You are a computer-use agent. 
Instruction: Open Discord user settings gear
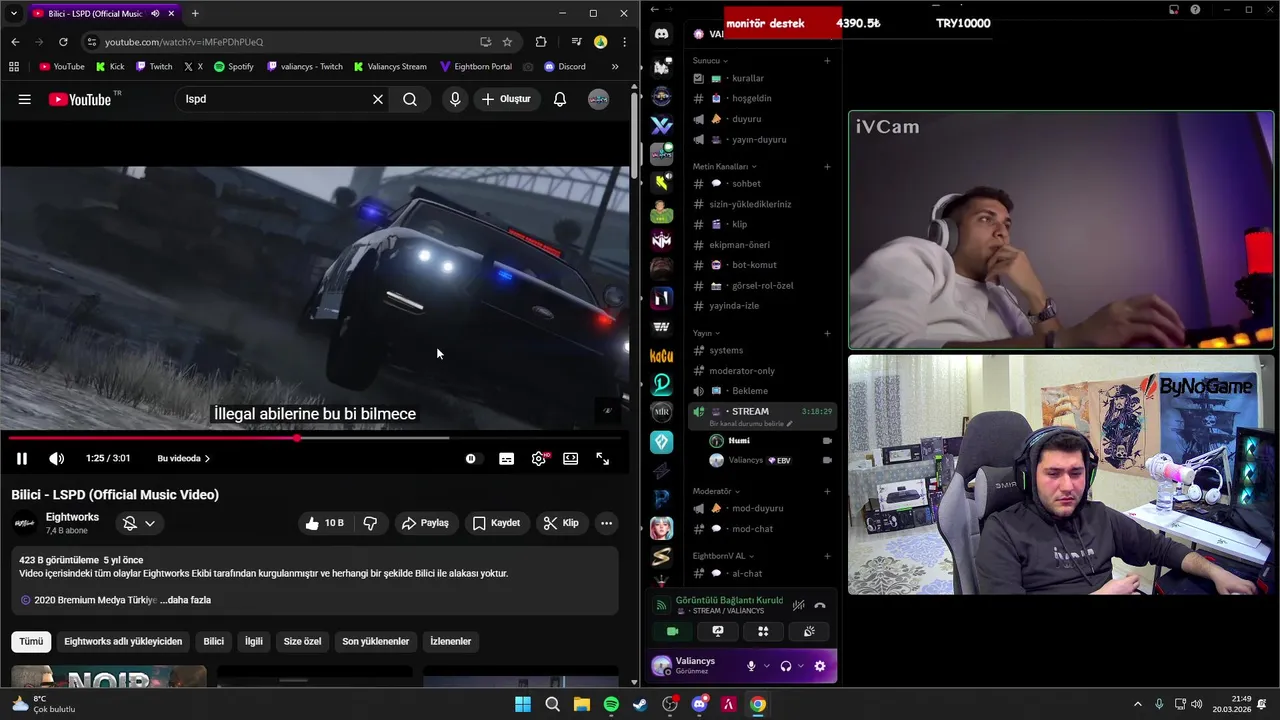coord(820,666)
